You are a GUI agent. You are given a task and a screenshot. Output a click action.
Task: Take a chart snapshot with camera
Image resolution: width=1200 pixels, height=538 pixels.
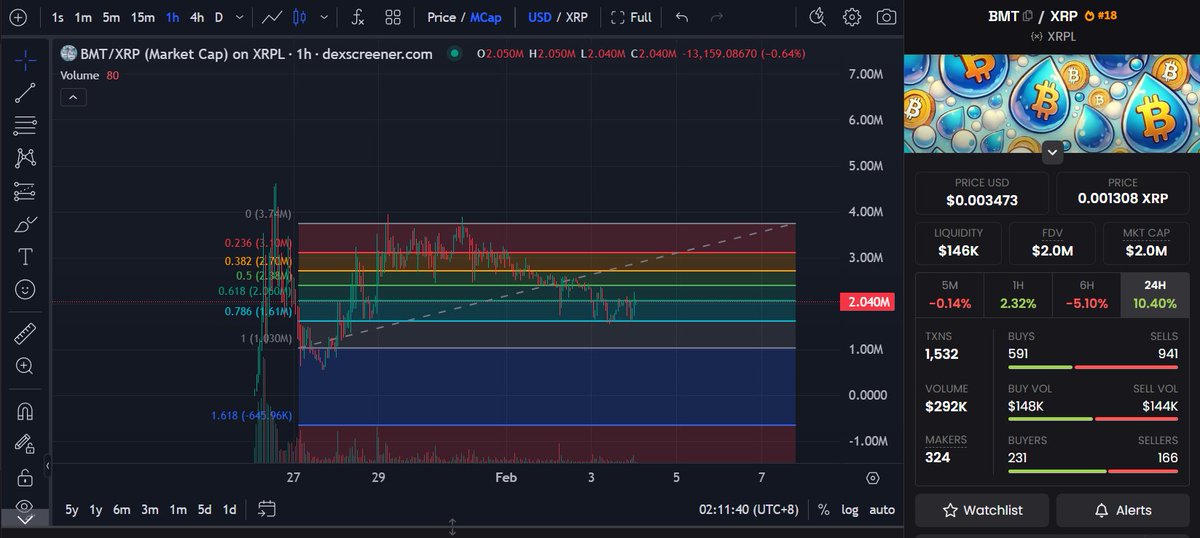coord(886,17)
